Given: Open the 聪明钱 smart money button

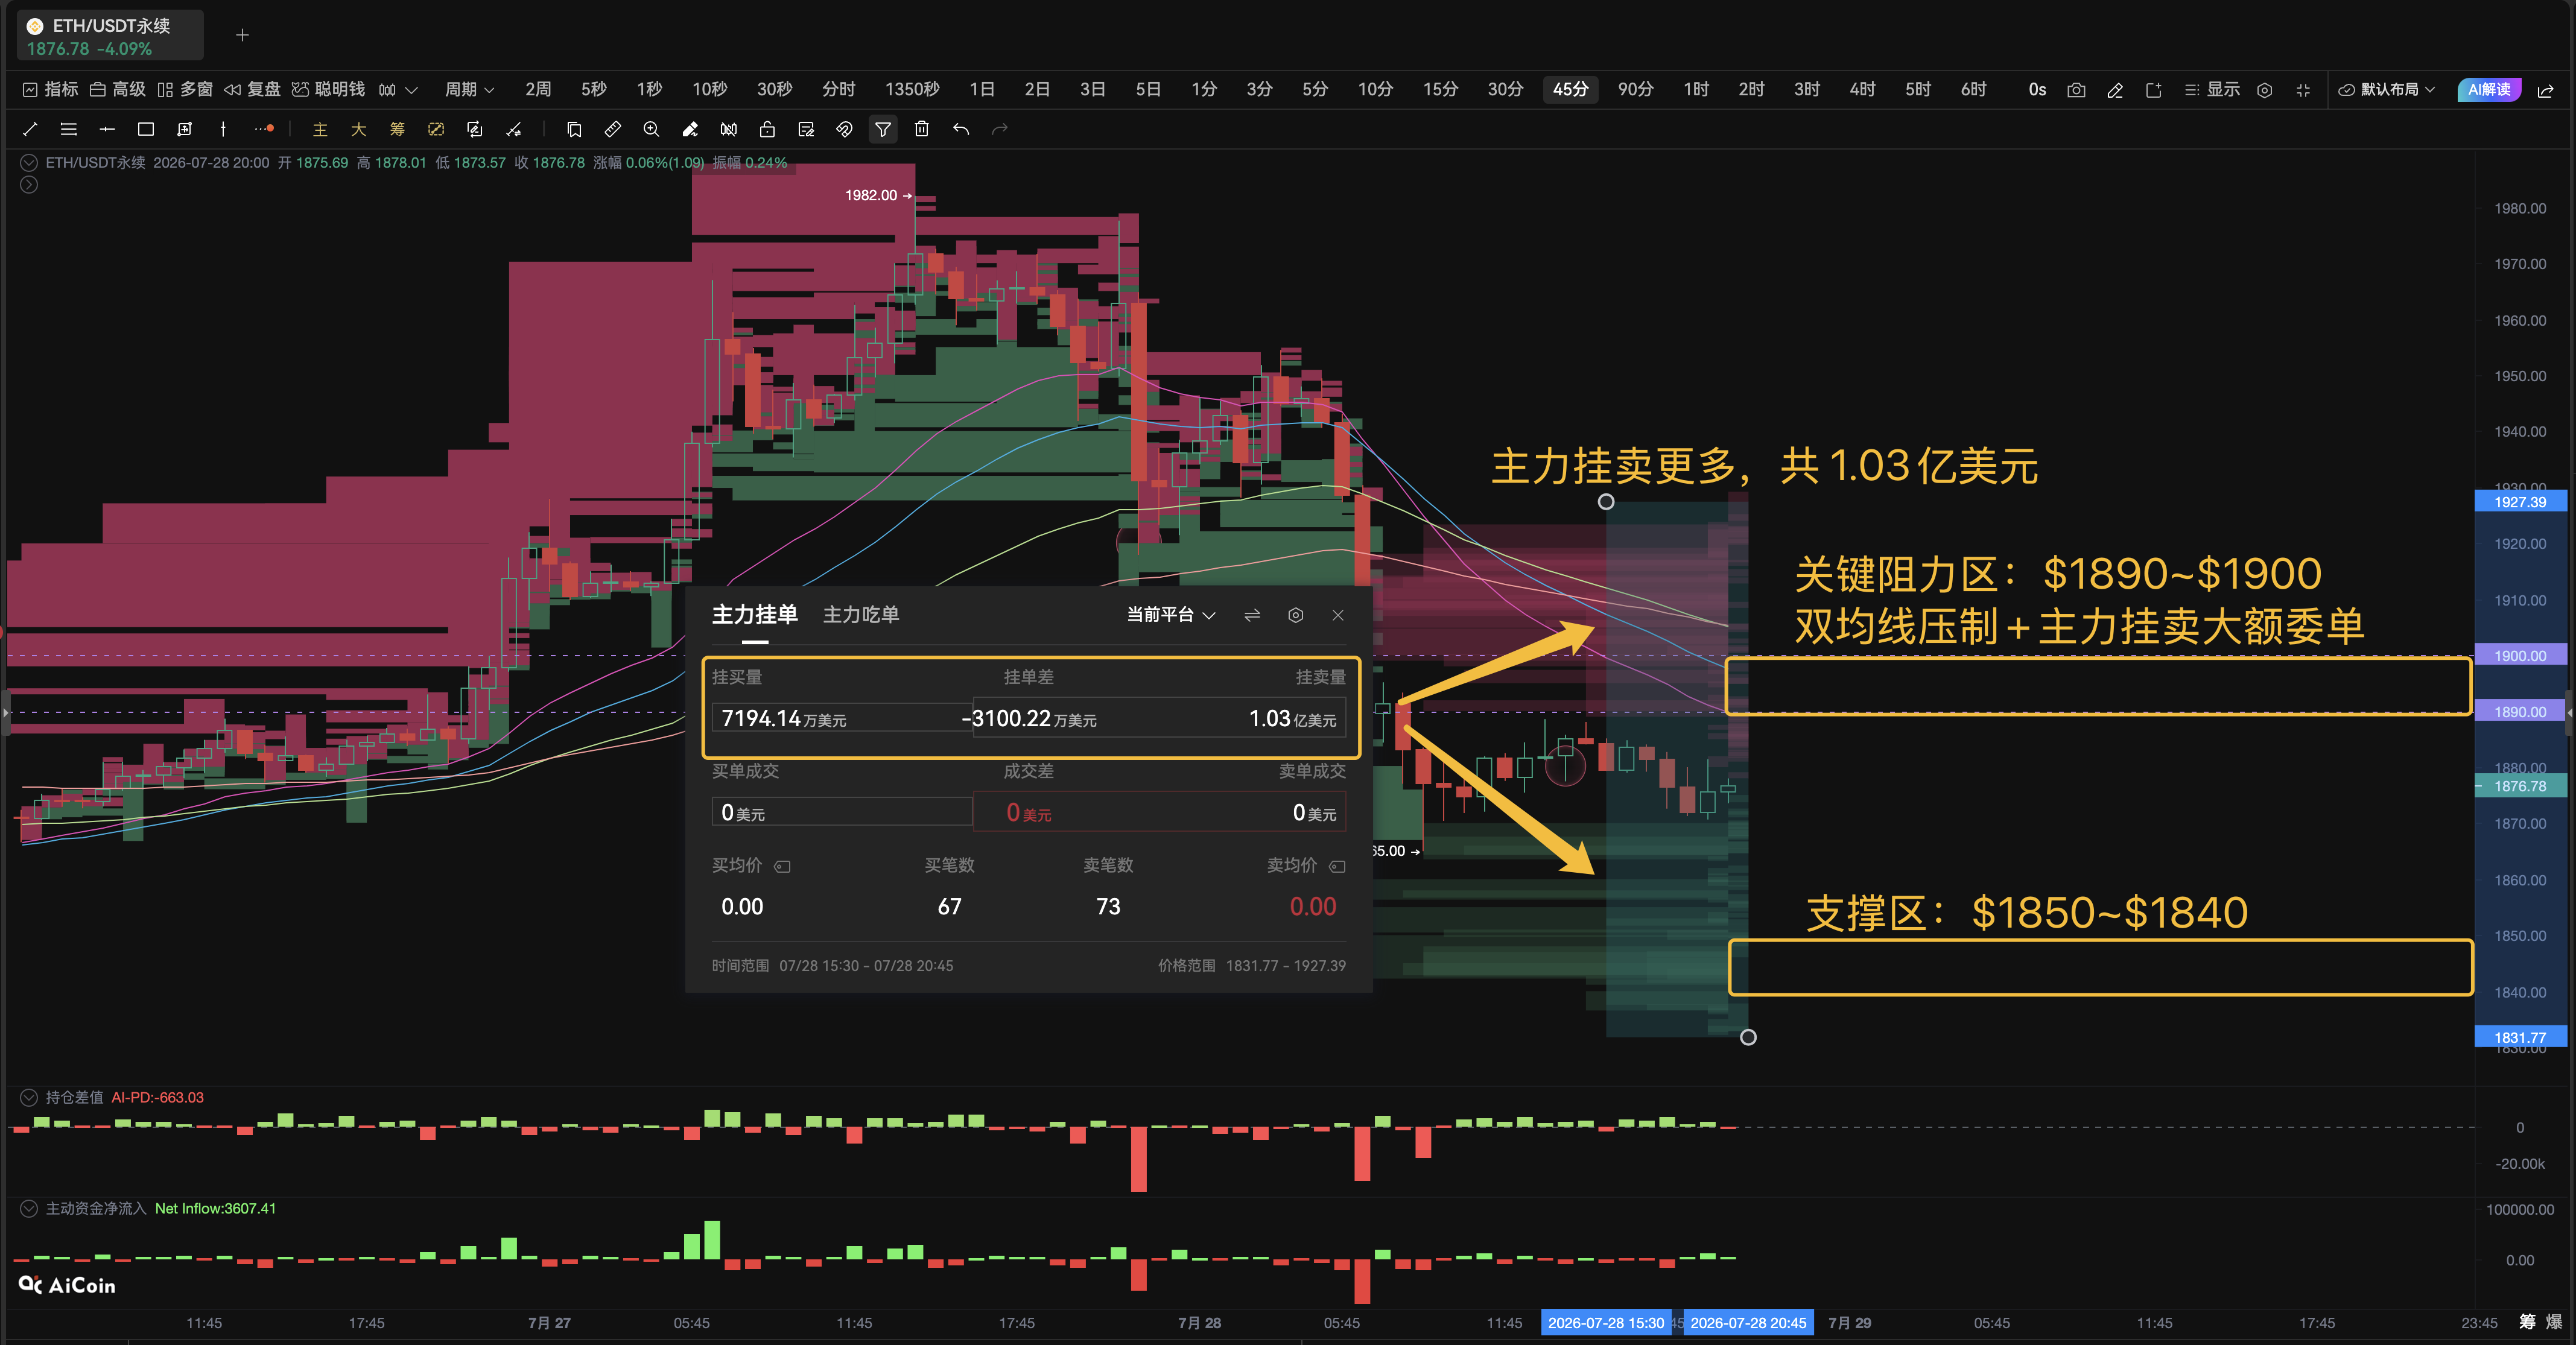Looking at the screenshot, I should click(x=329, y=90).
